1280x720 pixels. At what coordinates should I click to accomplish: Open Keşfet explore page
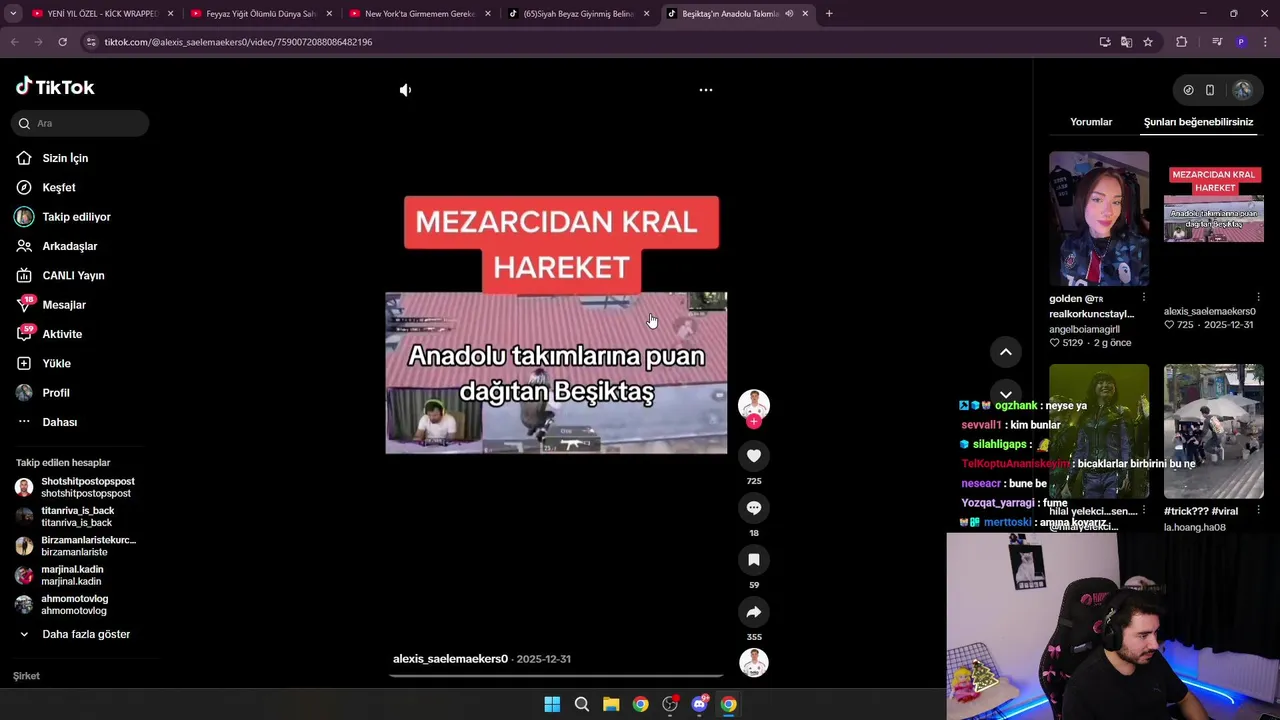point(59,187)
